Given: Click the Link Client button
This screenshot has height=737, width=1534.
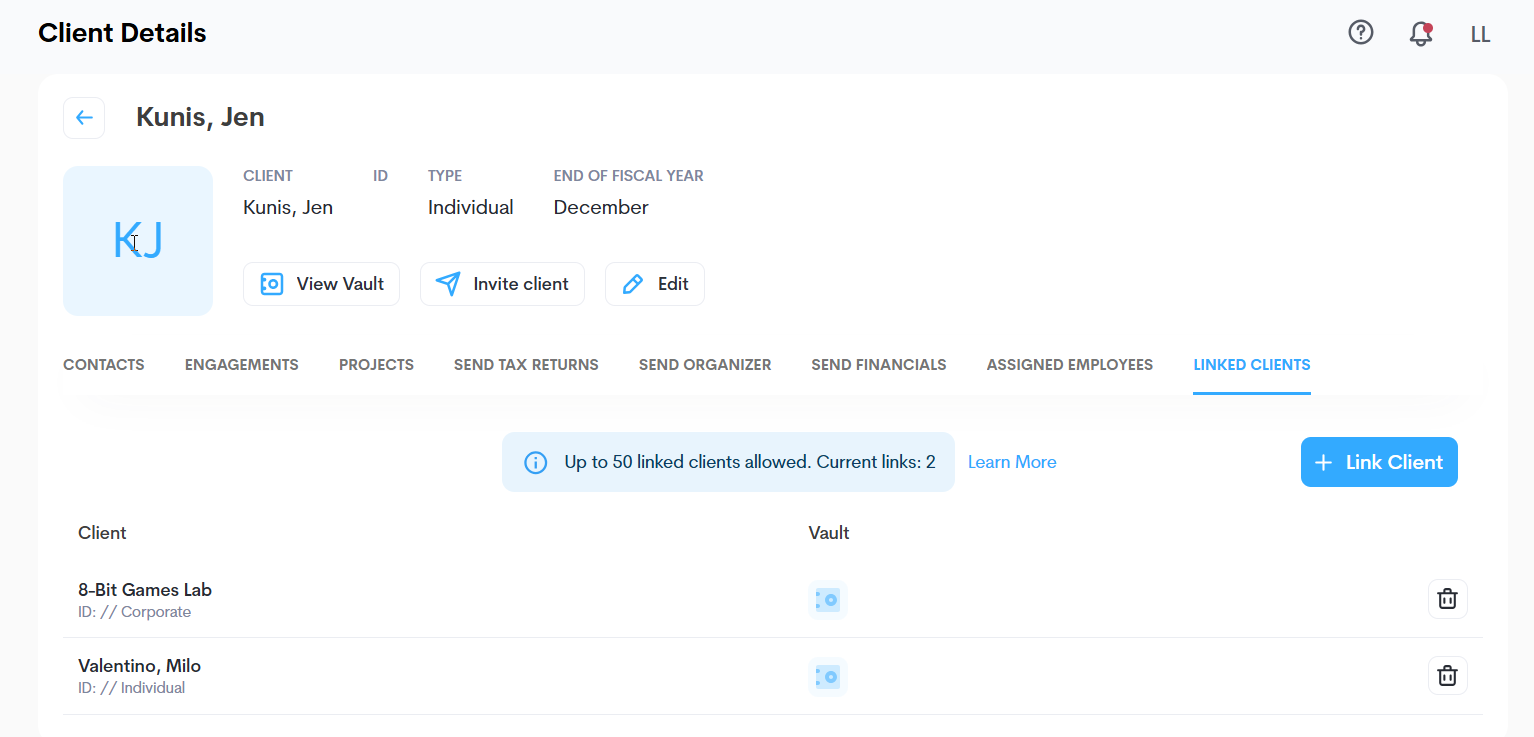Looking at the screenshot, I should click(x=1379, y=462).
